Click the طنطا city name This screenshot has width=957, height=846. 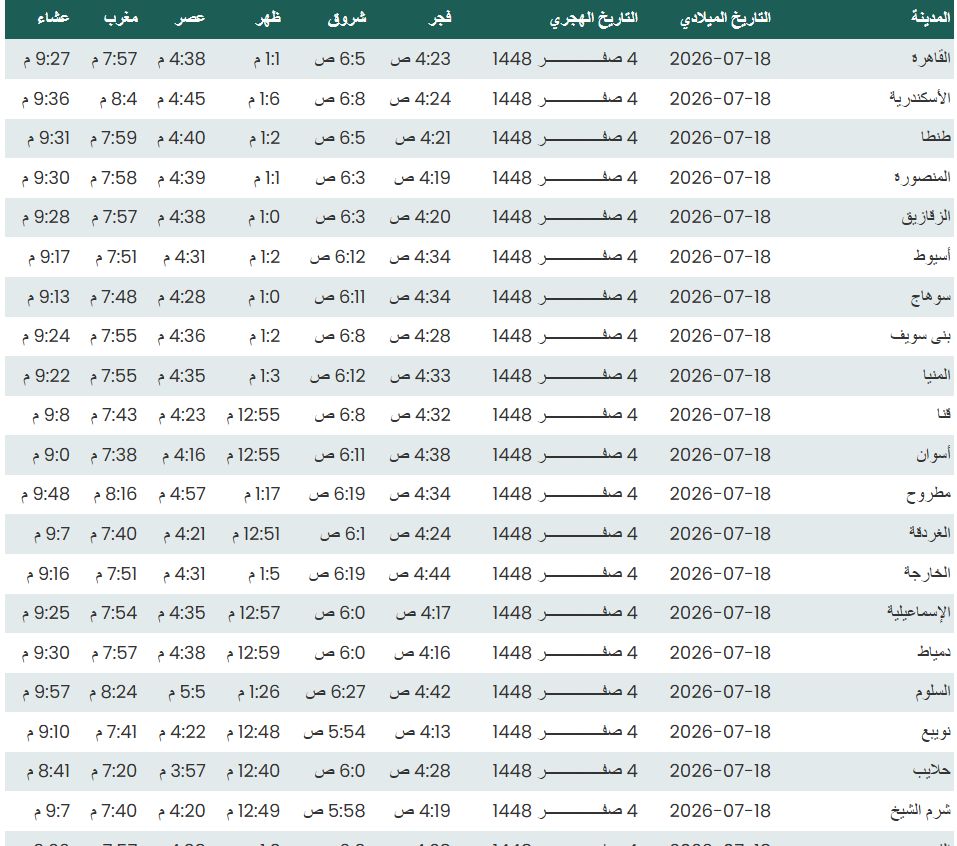point(936,137)
